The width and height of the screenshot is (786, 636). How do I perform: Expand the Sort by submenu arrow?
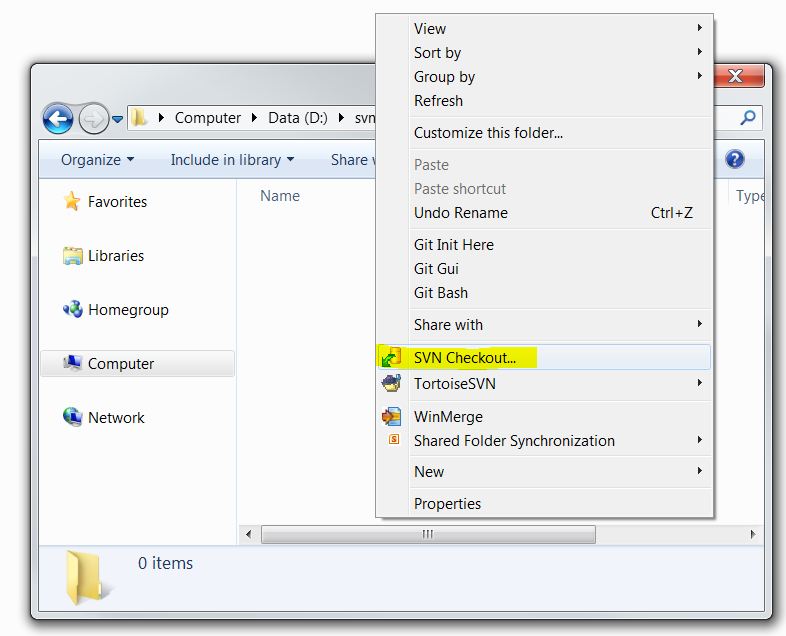tap(700, 52)
